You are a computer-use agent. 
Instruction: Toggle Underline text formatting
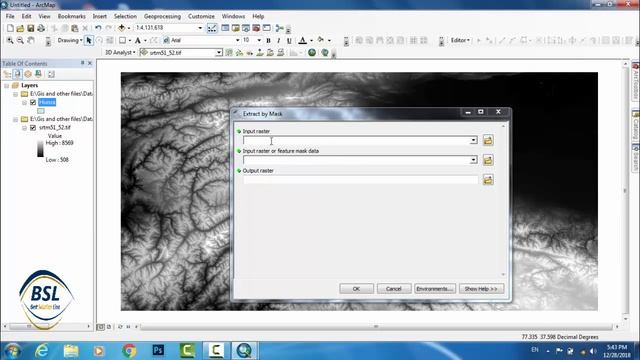[289, 40]
